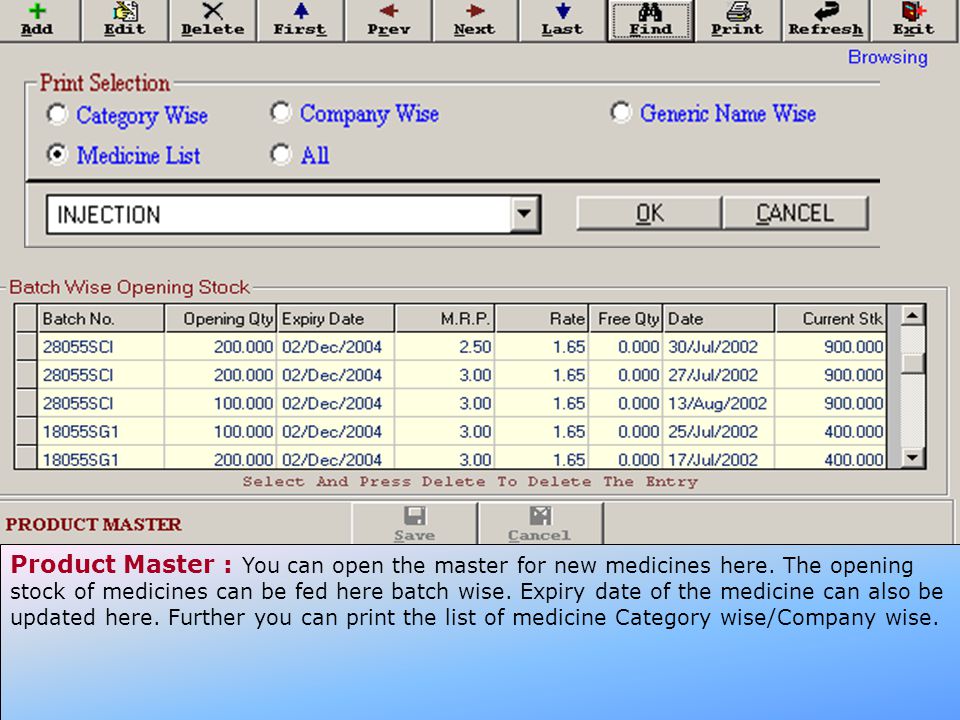Click the 27/Jul/2002 date cell
Screen dimensions: 960x720
719,375
